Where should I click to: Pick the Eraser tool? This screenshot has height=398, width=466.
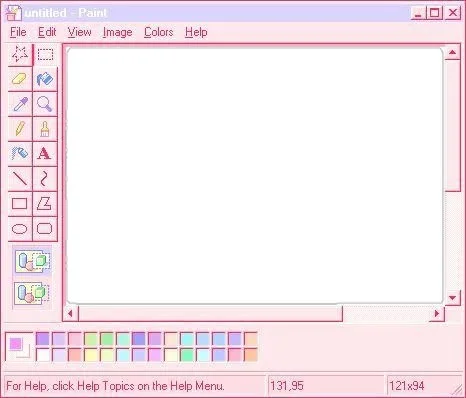[20, 79]
